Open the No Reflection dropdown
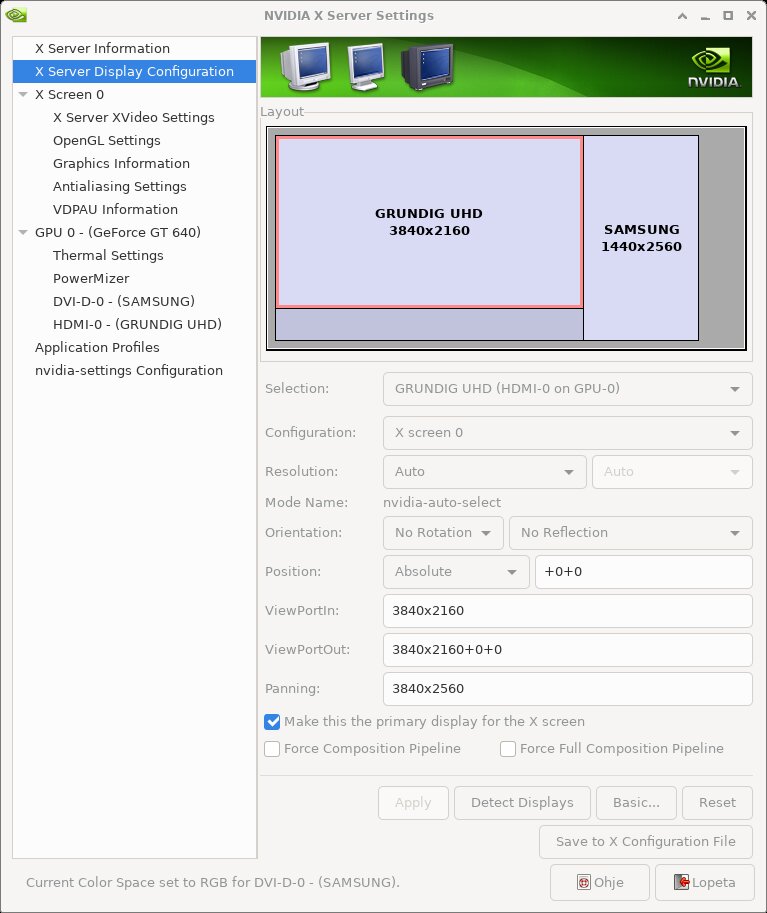The image size is (767, 913). point(631,533)
